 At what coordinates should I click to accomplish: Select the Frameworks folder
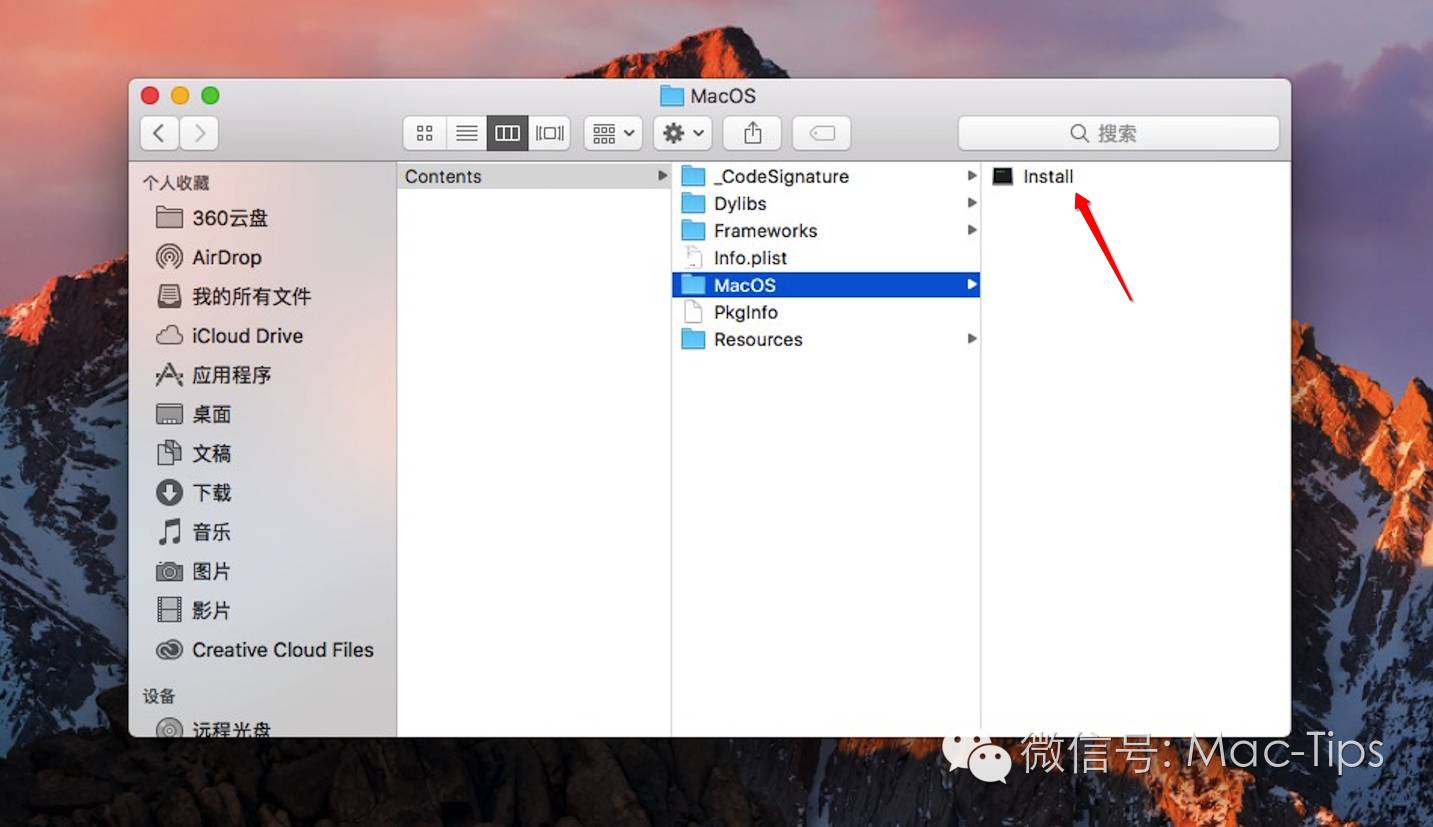(x=765, y=231)
